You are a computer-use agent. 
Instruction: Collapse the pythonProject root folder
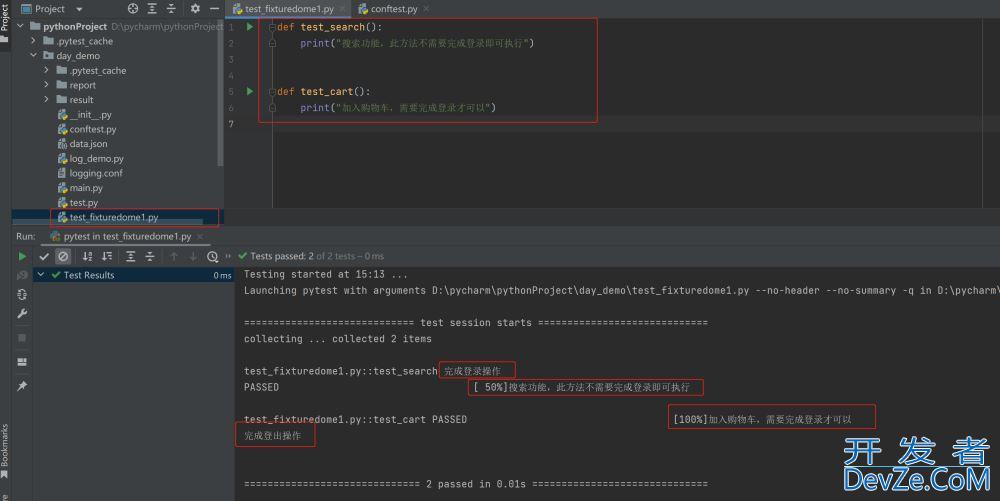(x=20, y=26)
